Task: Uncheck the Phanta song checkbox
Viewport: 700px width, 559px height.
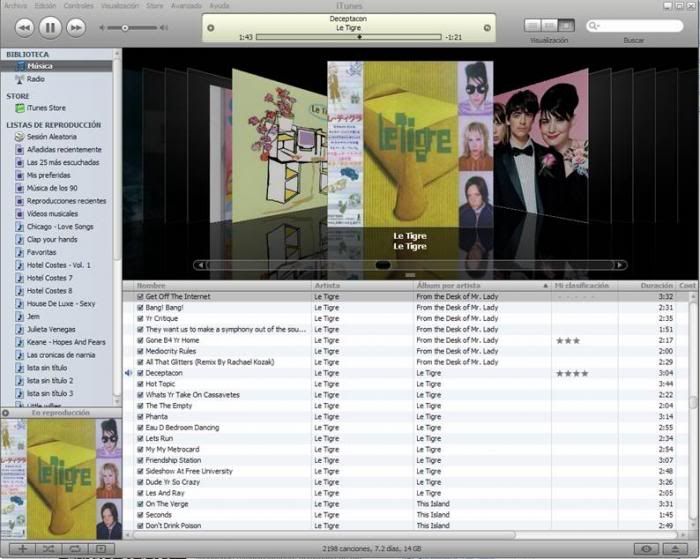Action: tap(140, 417)
